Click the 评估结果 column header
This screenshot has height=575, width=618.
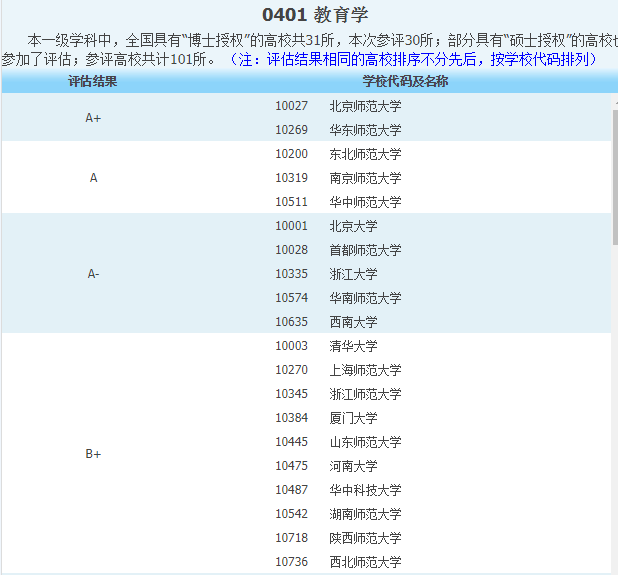coord(93,81)
